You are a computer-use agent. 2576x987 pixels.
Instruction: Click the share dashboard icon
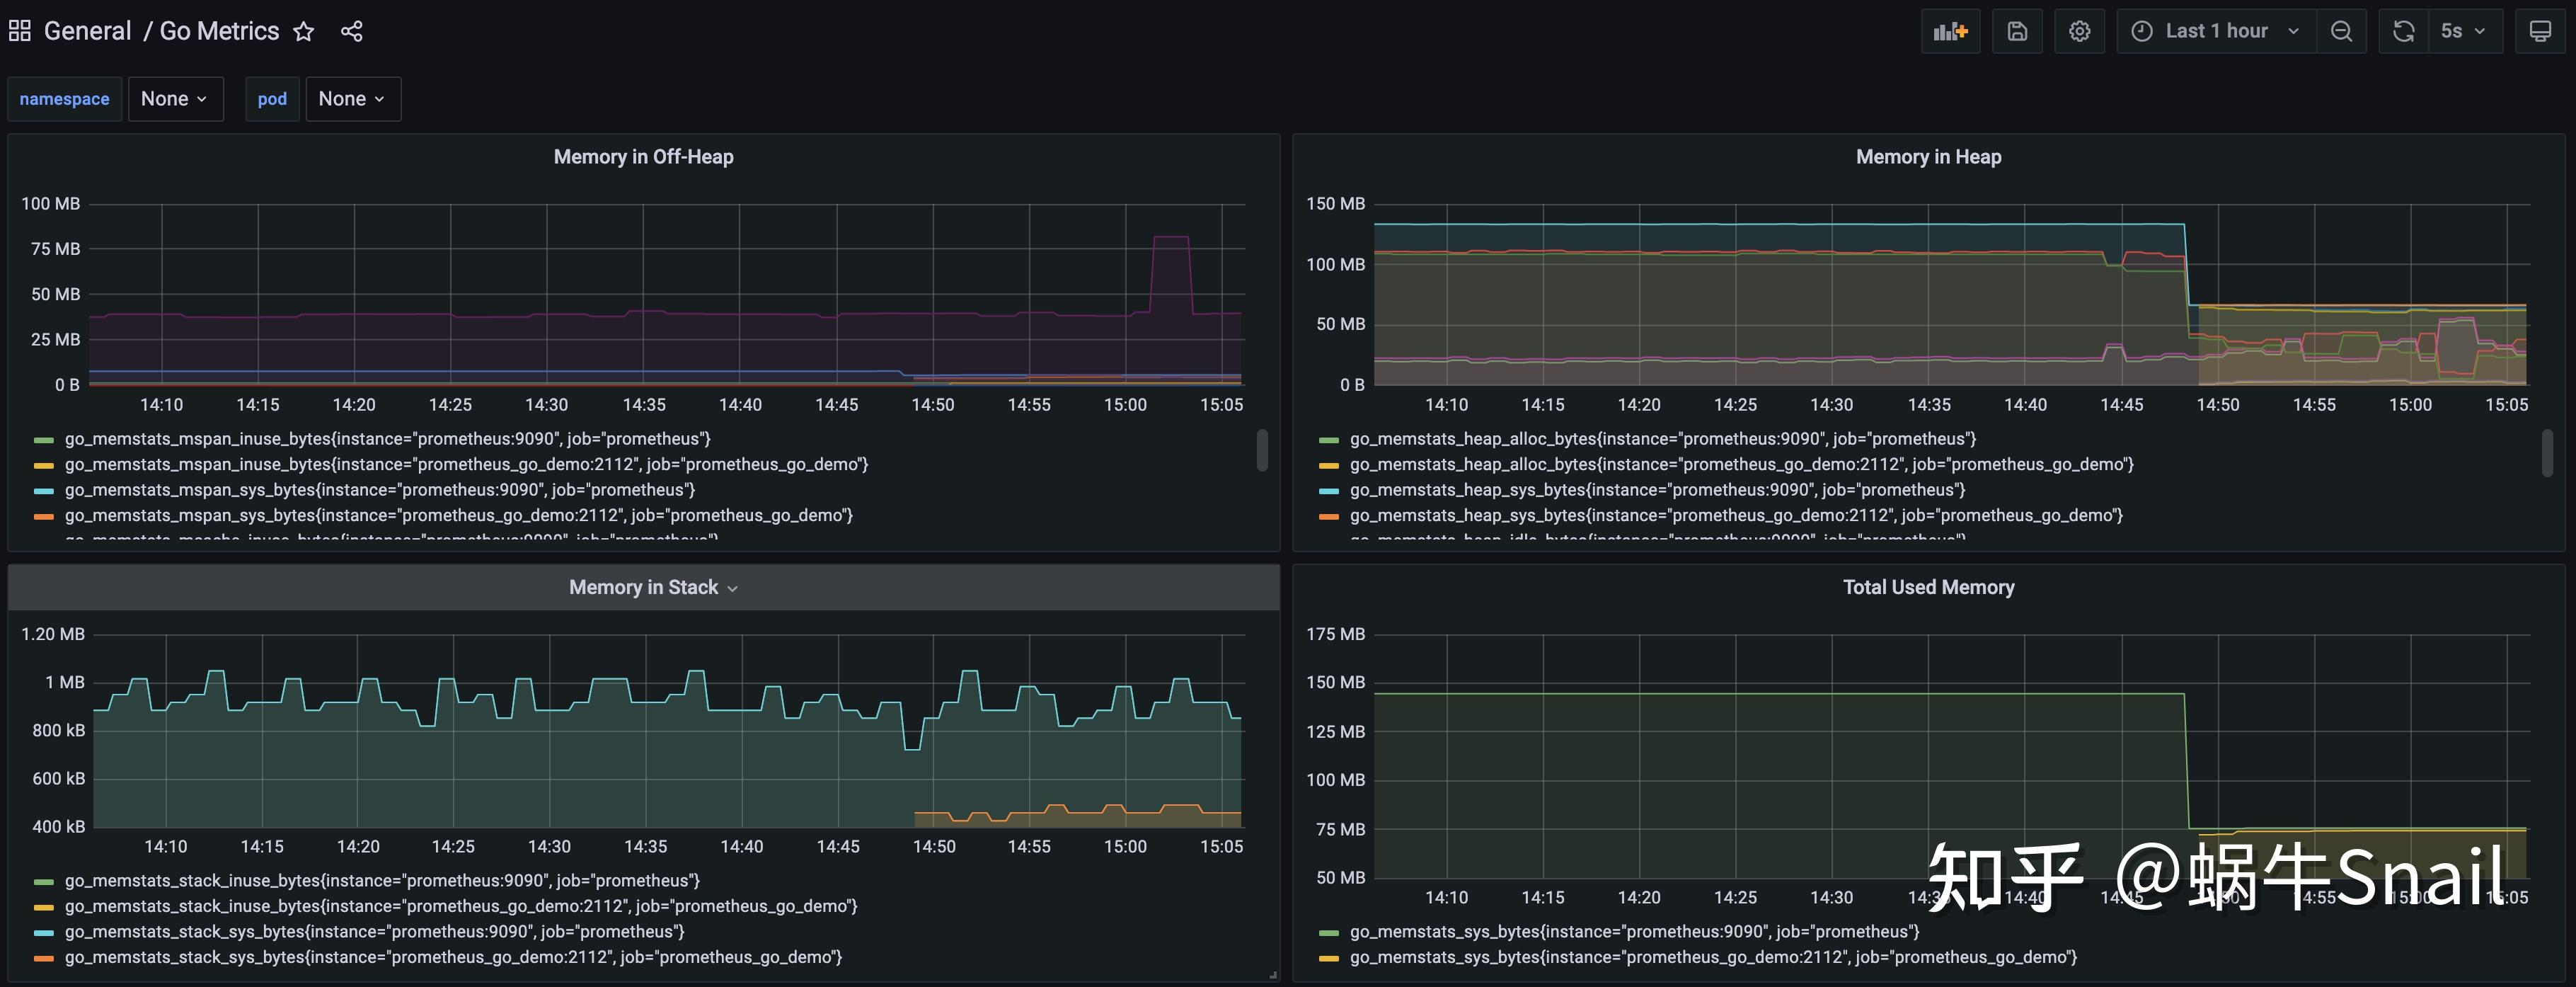click(x=352, y=31)
